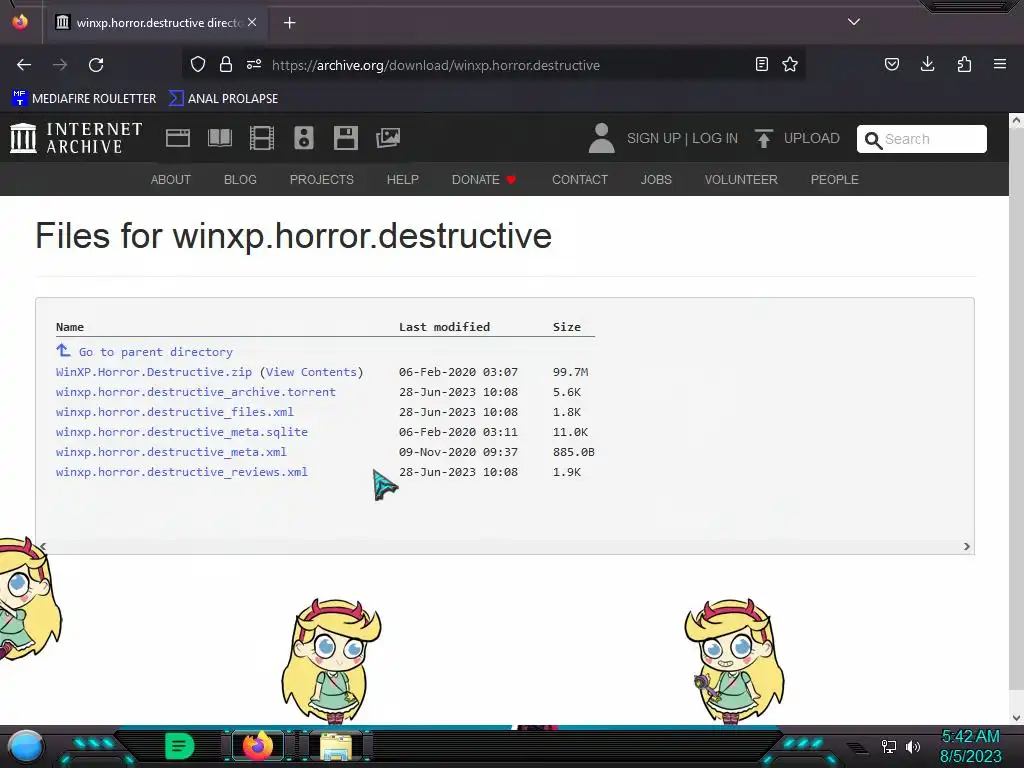Open Firefox downloads panel

click(927, 65)
